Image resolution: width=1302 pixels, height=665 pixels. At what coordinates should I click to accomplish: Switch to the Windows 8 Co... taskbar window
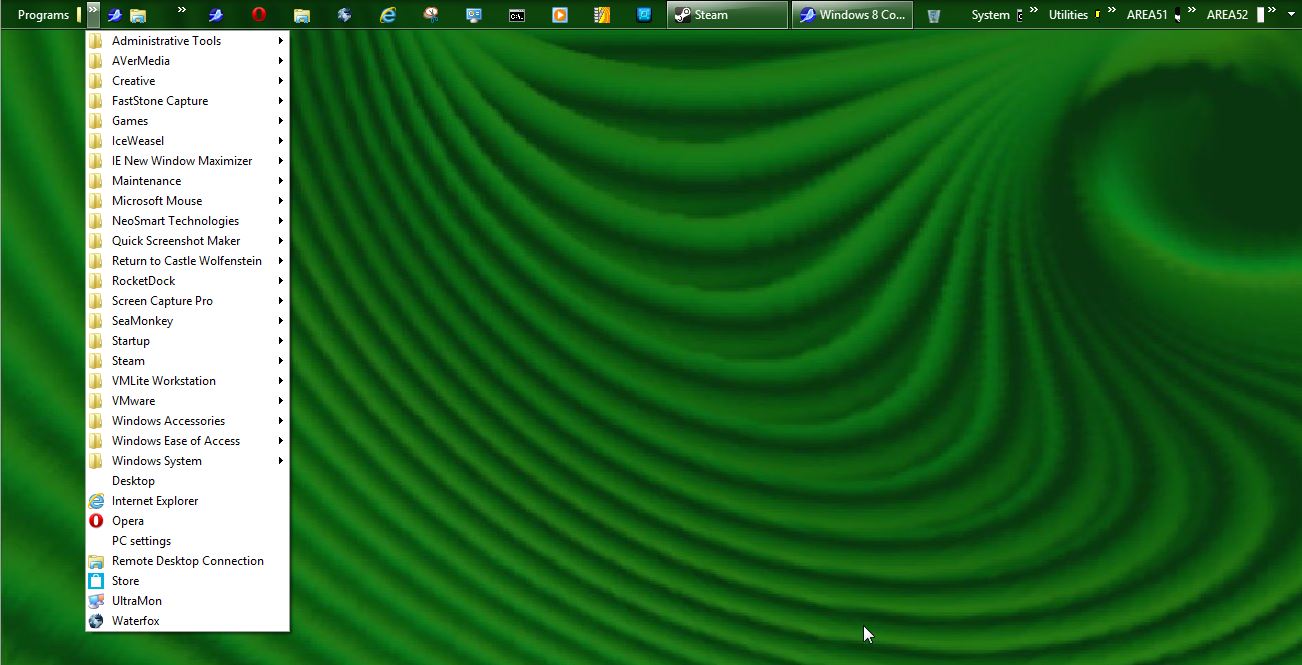pyautogui.click(x=852, y=15)
